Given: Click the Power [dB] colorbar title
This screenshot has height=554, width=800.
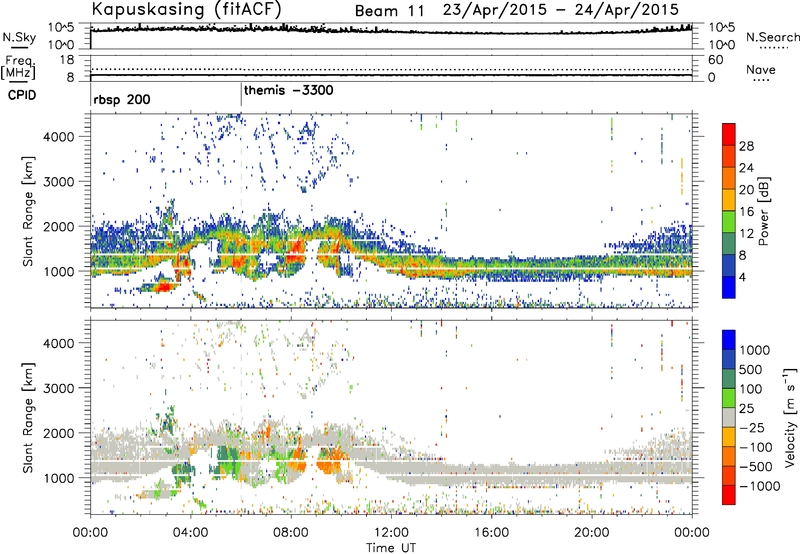Looking at the screenshot, I should (x=764, y=211).
